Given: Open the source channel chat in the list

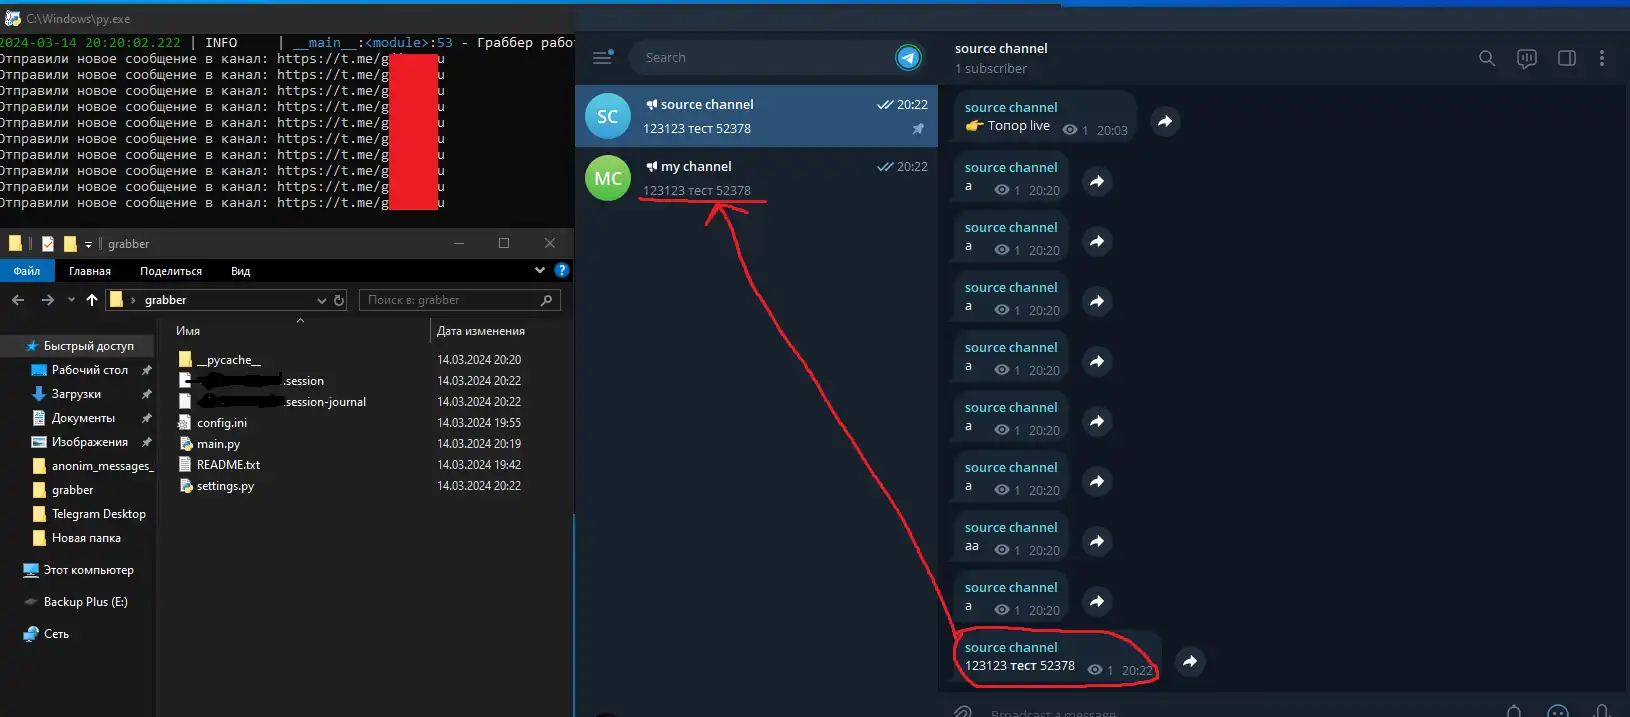Looking at the screenshot, I should 757,116.
